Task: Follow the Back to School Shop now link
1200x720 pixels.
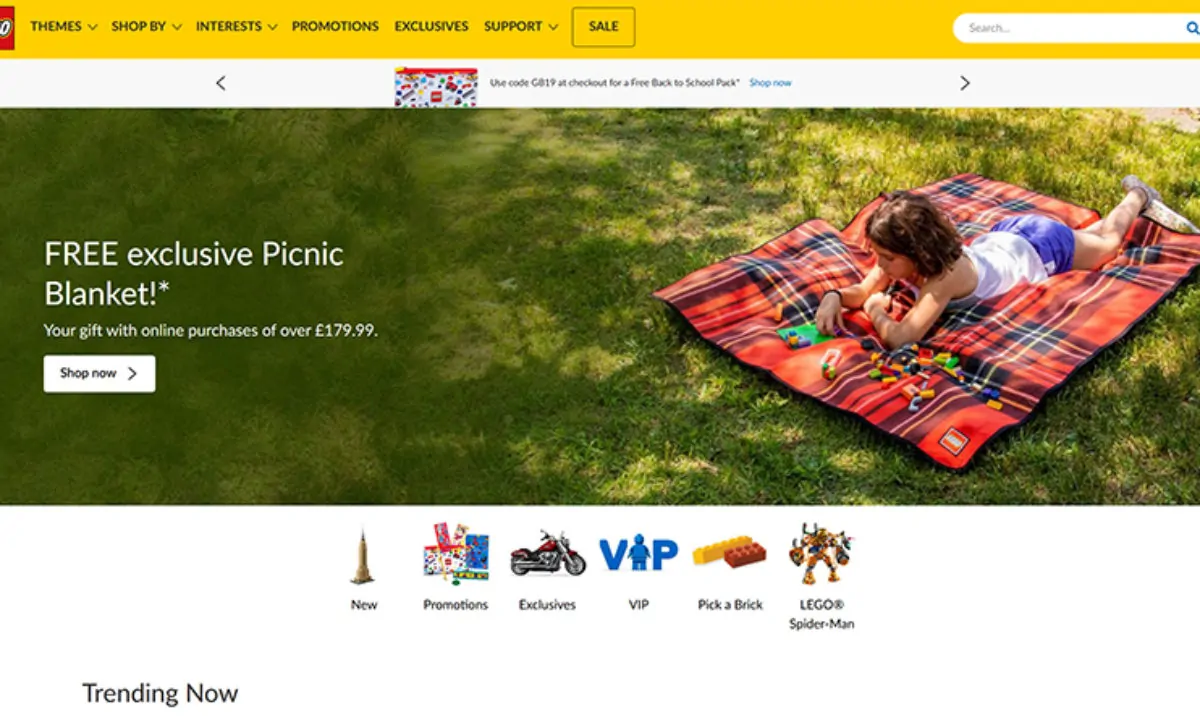Action: click(770, 83)
